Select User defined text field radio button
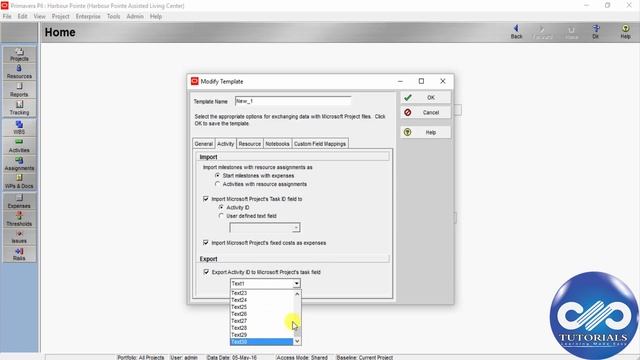The width and height of the screenshot is (640, 360). click(x=221, y=216)
